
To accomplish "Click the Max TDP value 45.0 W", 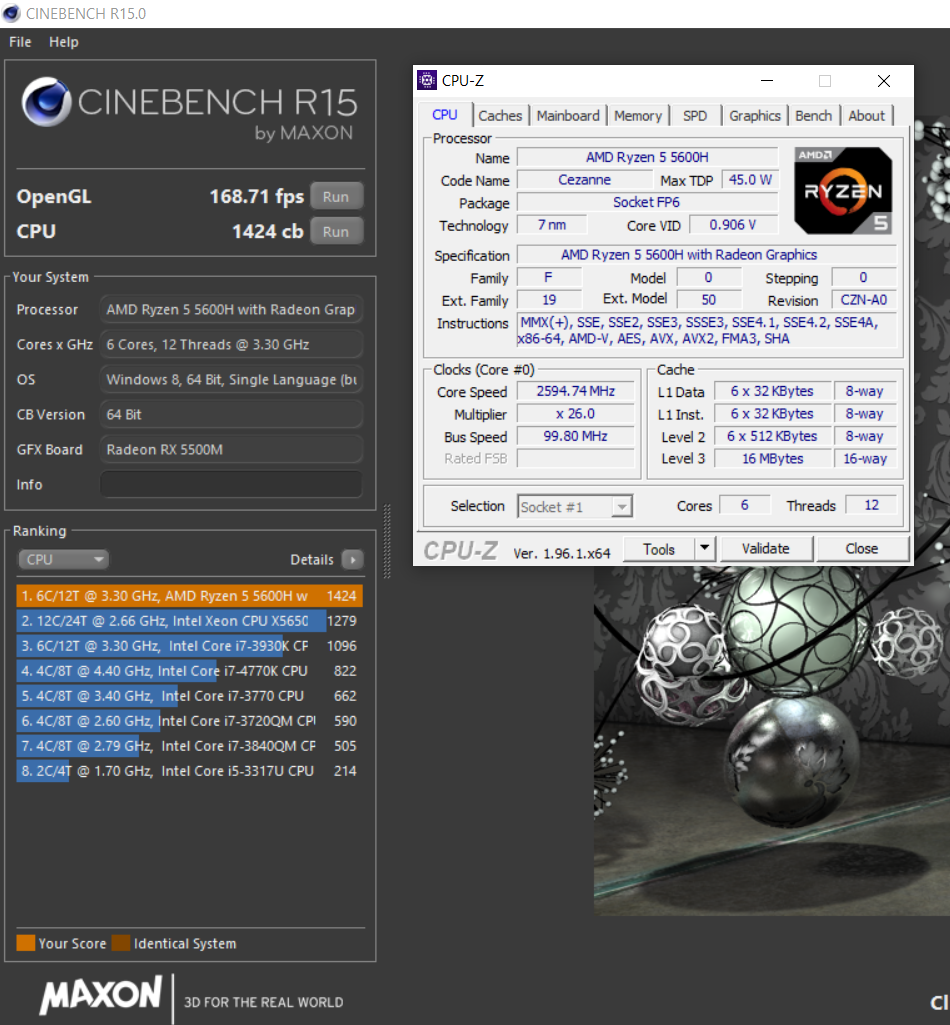I will (750, 180).
